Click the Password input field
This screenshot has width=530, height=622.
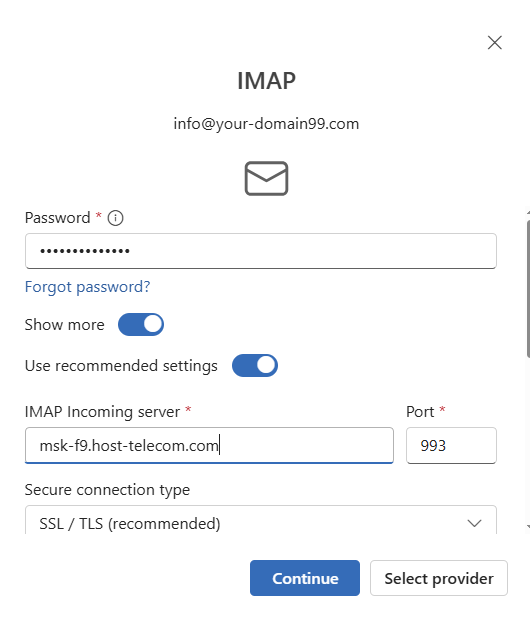click(261, 251)
